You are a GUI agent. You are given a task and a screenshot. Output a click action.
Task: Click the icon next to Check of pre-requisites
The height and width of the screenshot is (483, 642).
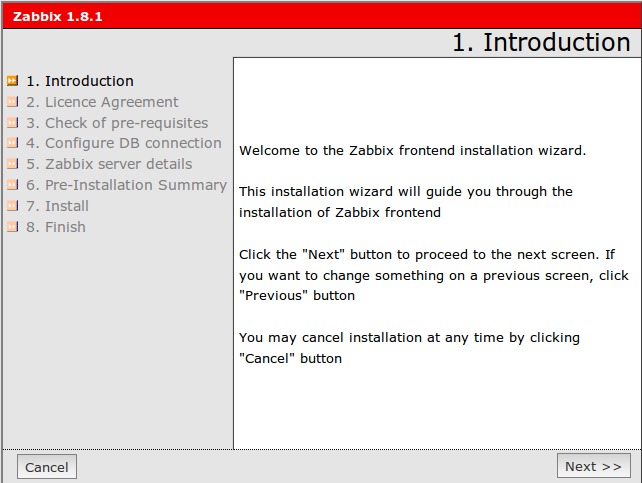(13, 123)
